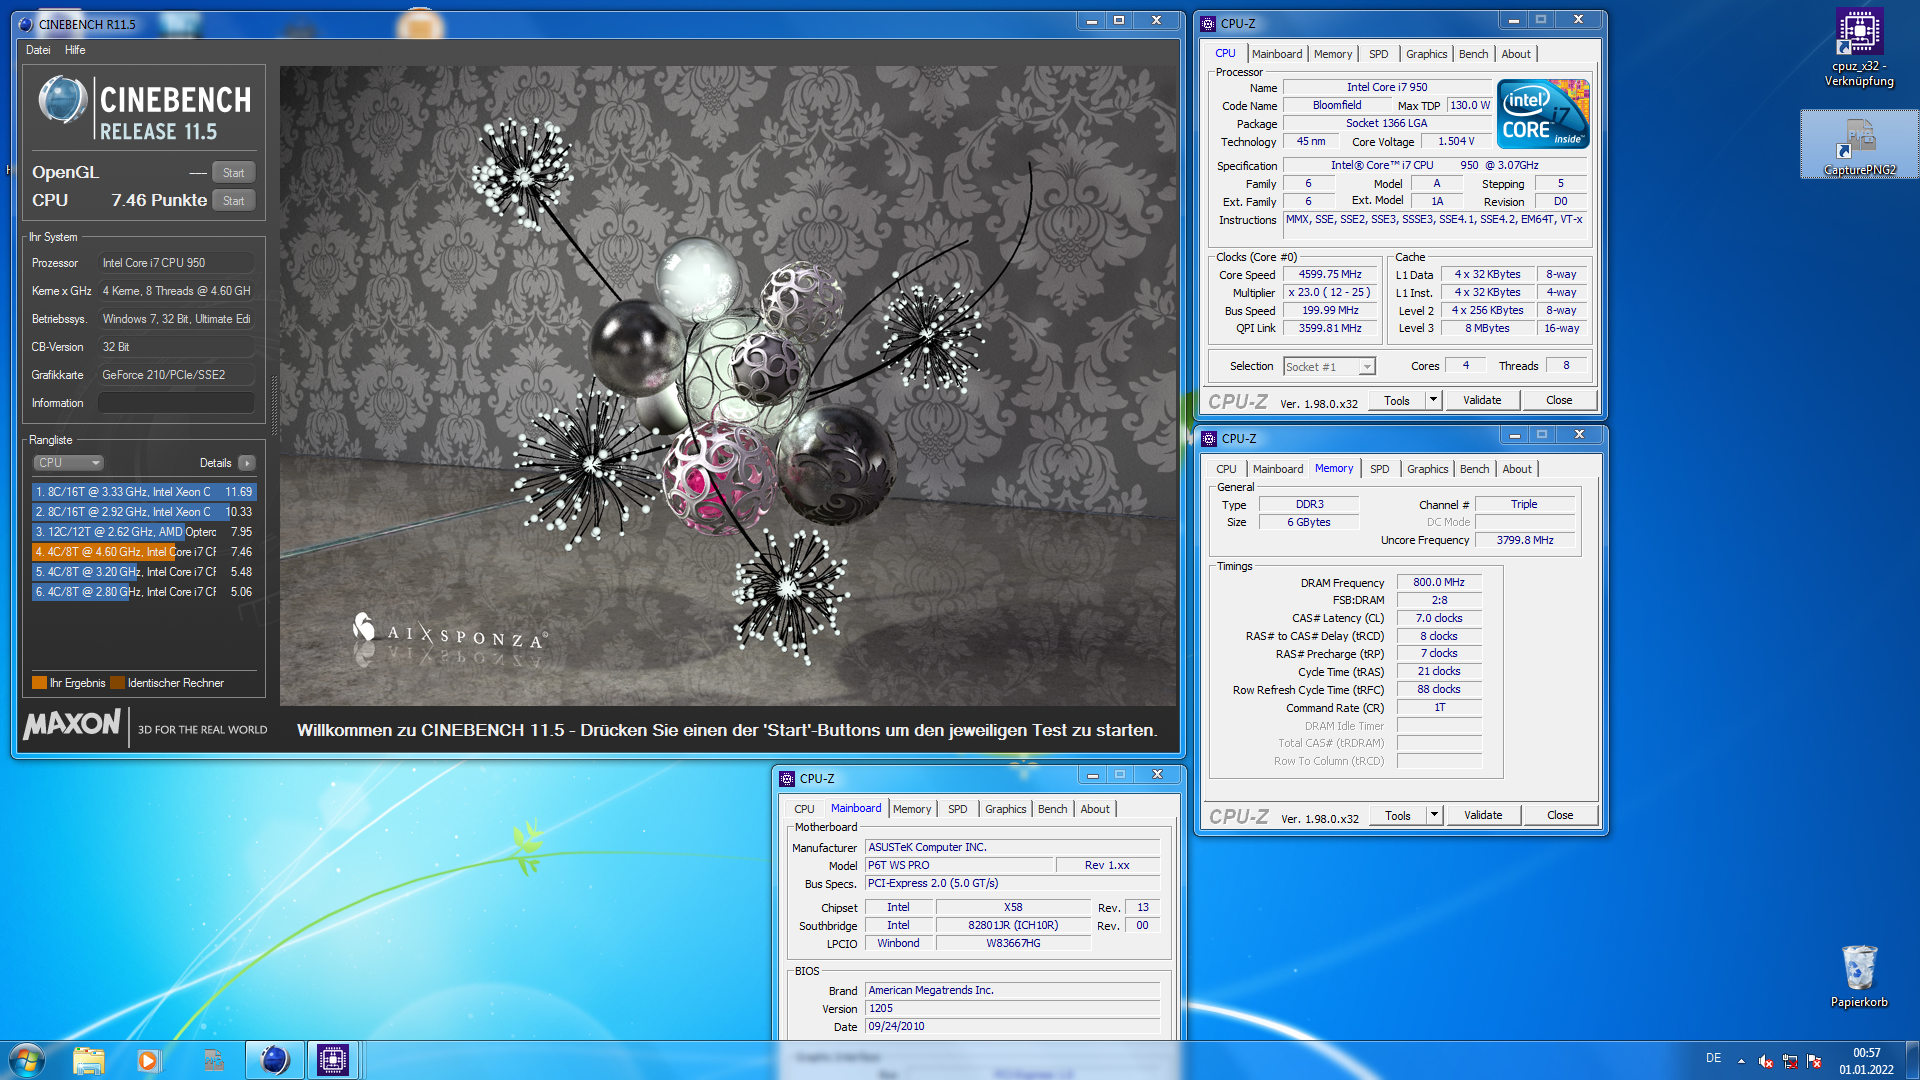Show hidden tray icons arrow

(x=1741, y=1061)
